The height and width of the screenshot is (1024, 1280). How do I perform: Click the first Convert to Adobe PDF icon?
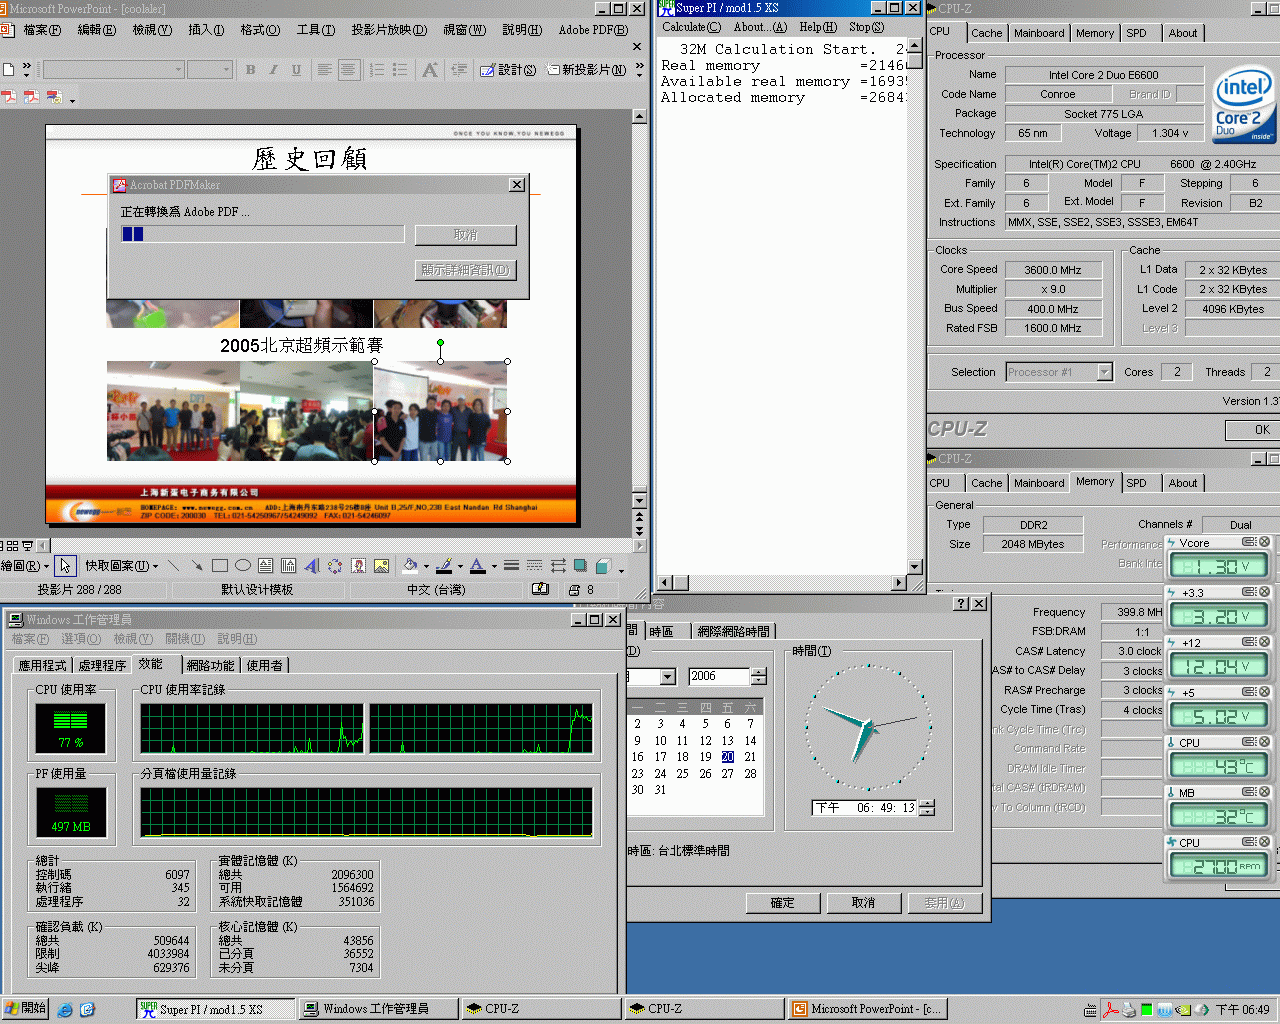click(9, 97)
